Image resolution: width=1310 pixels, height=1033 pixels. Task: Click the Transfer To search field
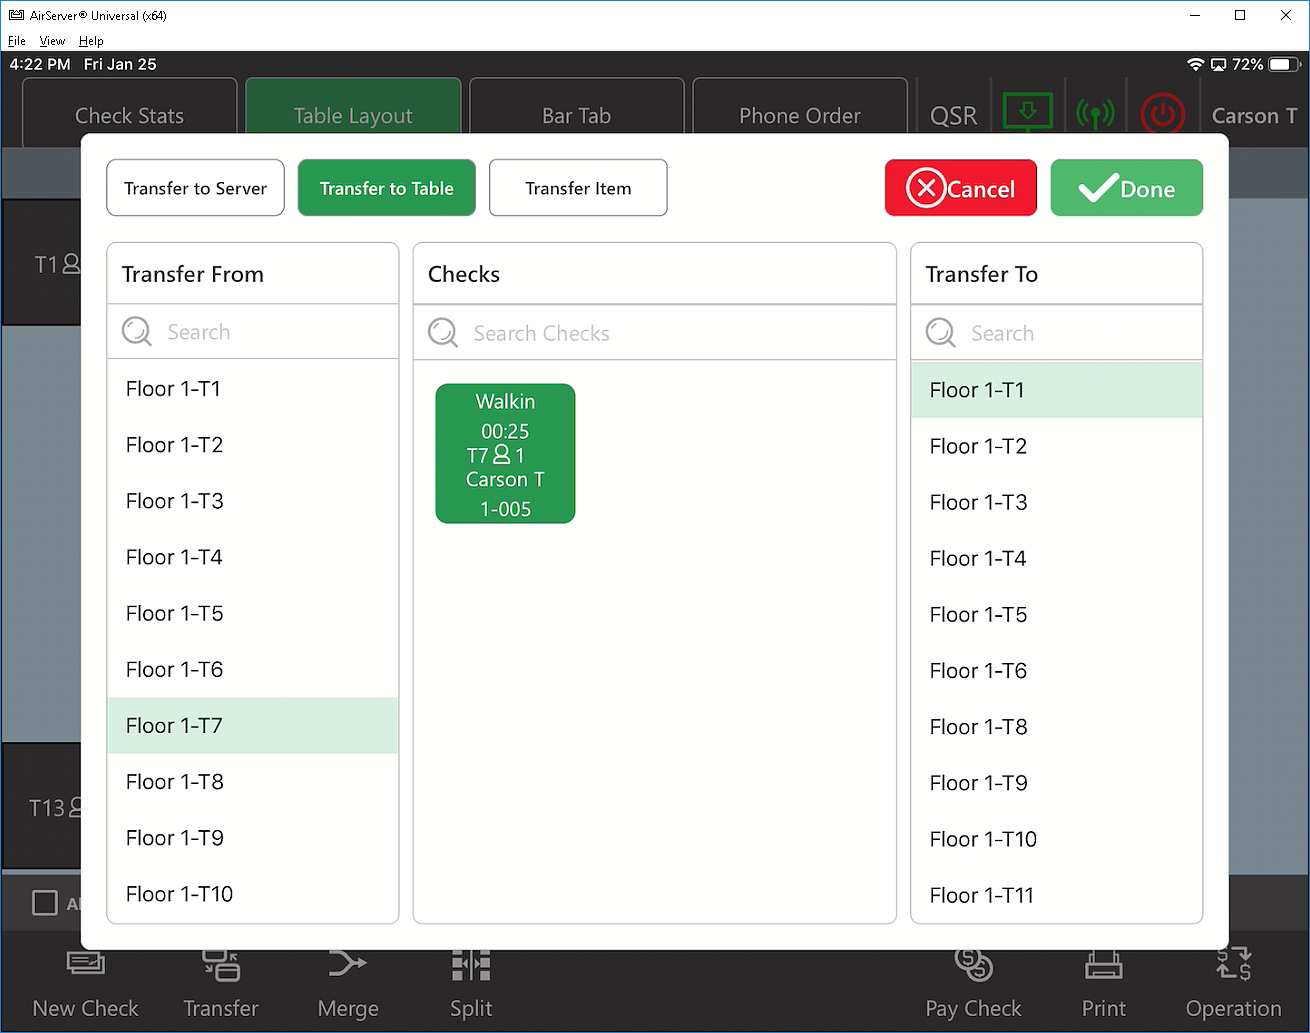click(x=1056, y=333)
